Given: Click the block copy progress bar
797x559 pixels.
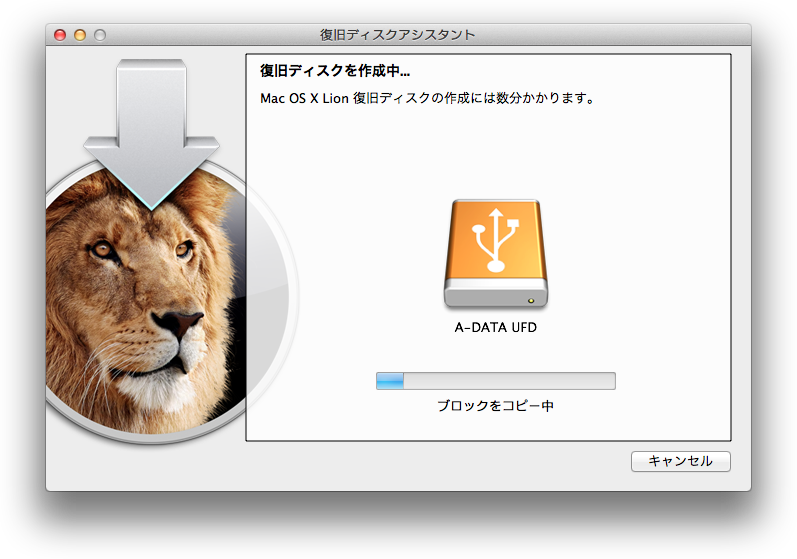Looking at the screenshot, I should point(496,381).
